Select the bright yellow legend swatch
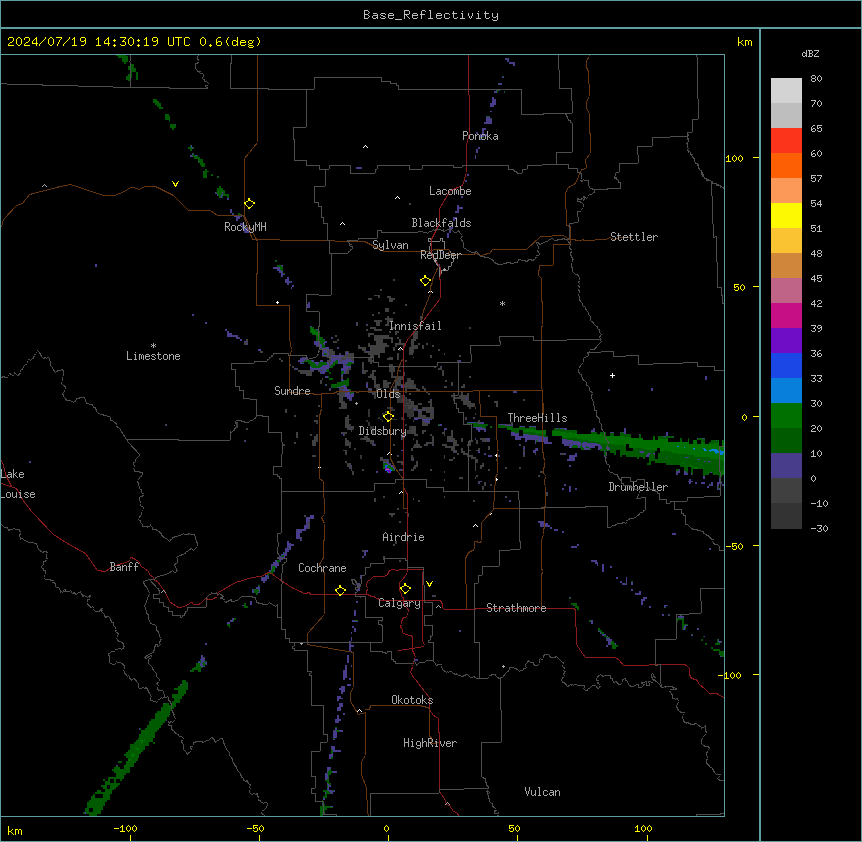This screenshot has height=842, width=862. (786, 215)
